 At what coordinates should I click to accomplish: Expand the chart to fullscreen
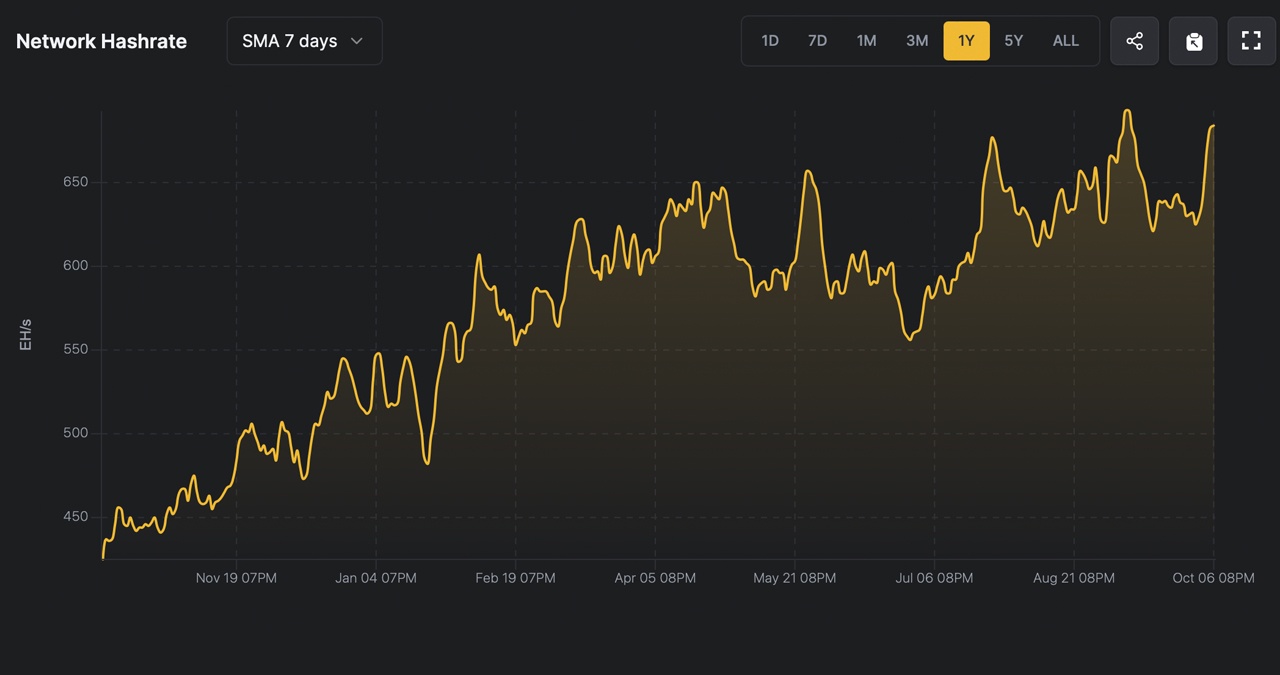click(1251, 41)
